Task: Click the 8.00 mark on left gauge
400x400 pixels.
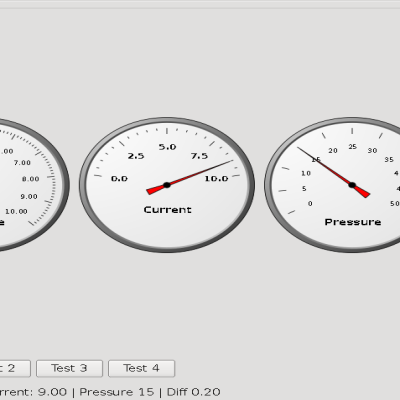Action: pyautogui.click(x=31, y=179)
